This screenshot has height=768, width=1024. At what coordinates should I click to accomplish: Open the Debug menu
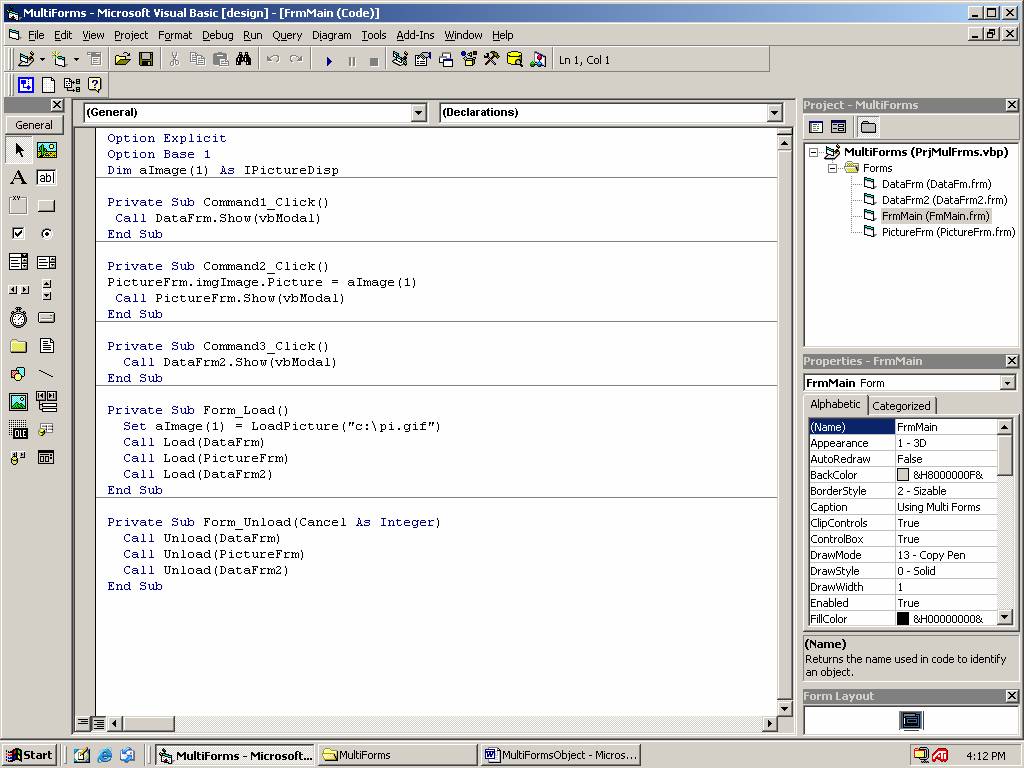click(x=217, y=35)
